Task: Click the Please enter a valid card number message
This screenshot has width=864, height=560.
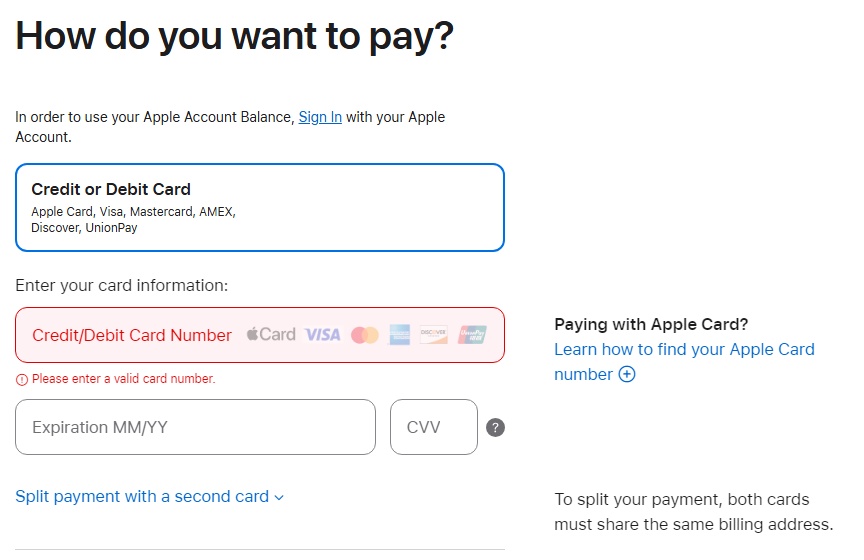Action: point(123,379)
